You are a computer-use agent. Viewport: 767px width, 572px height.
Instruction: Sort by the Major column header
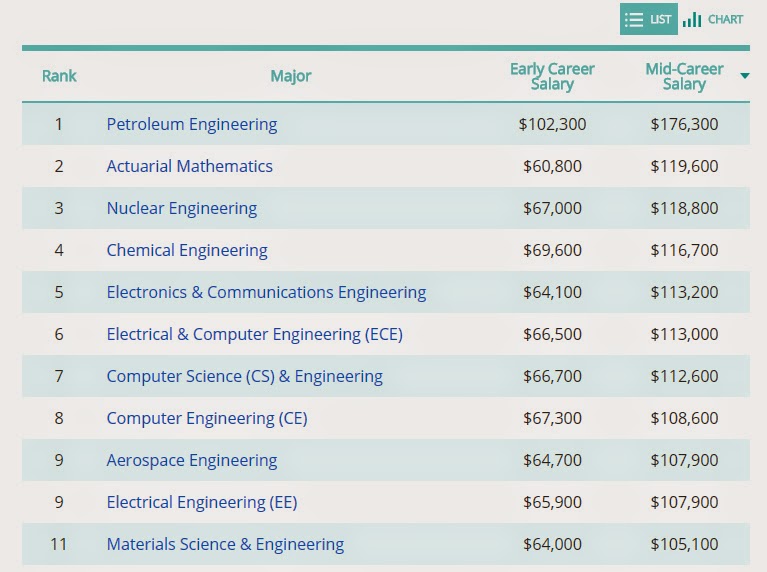click(x=291, y=76)
